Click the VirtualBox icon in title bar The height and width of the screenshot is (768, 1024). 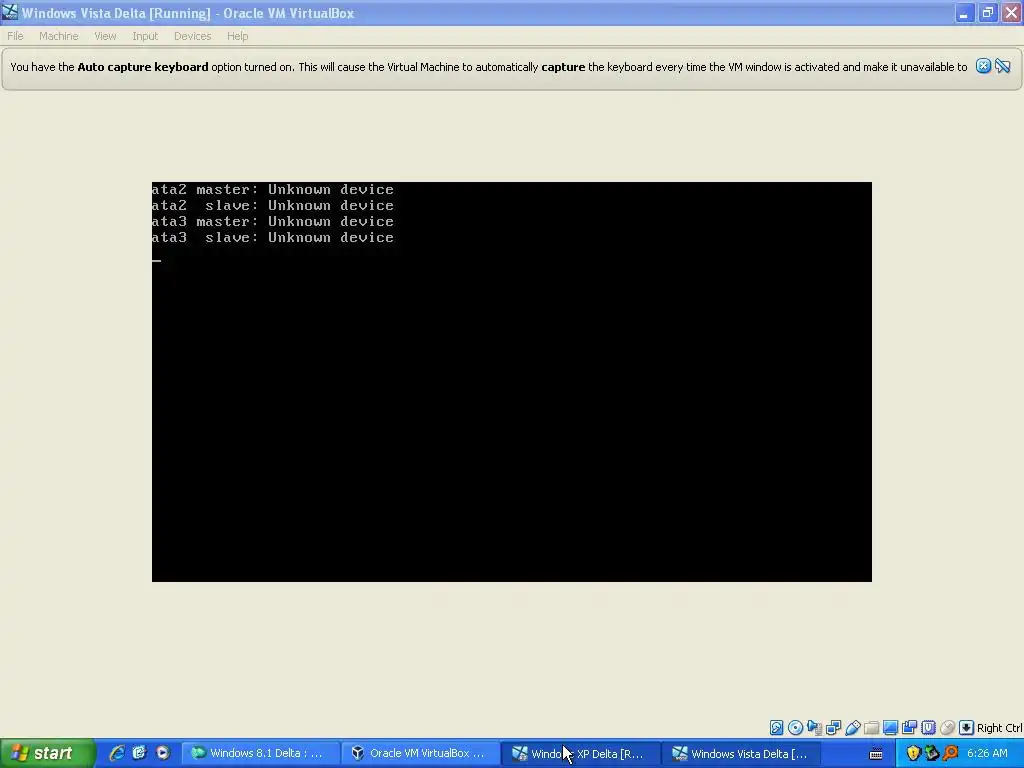[x=10, y=12]
